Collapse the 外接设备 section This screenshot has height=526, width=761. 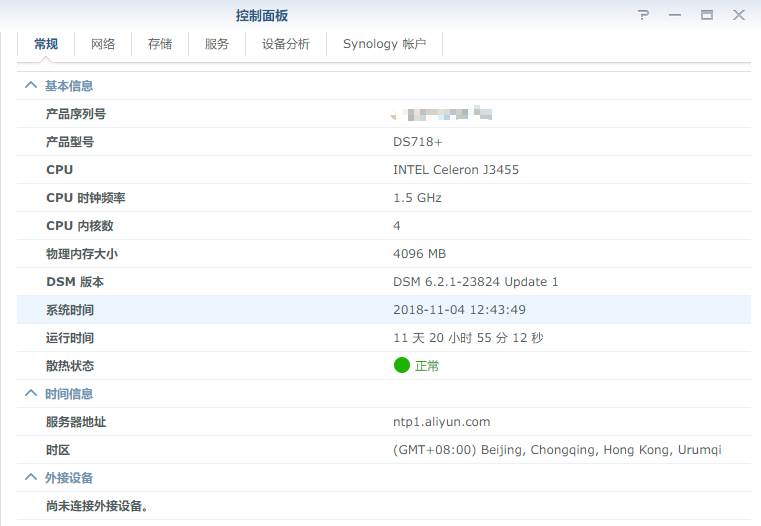click(31, 478)
